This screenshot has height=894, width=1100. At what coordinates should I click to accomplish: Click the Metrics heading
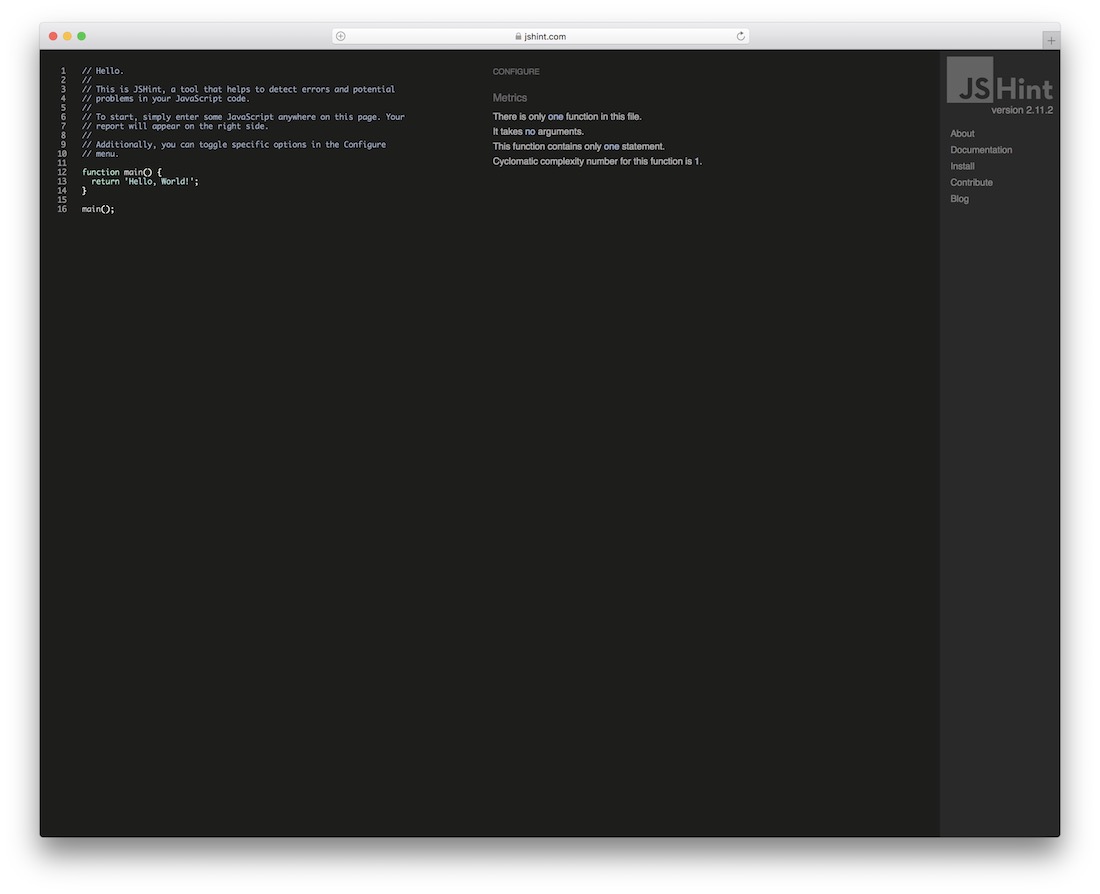tap(510, 98)
